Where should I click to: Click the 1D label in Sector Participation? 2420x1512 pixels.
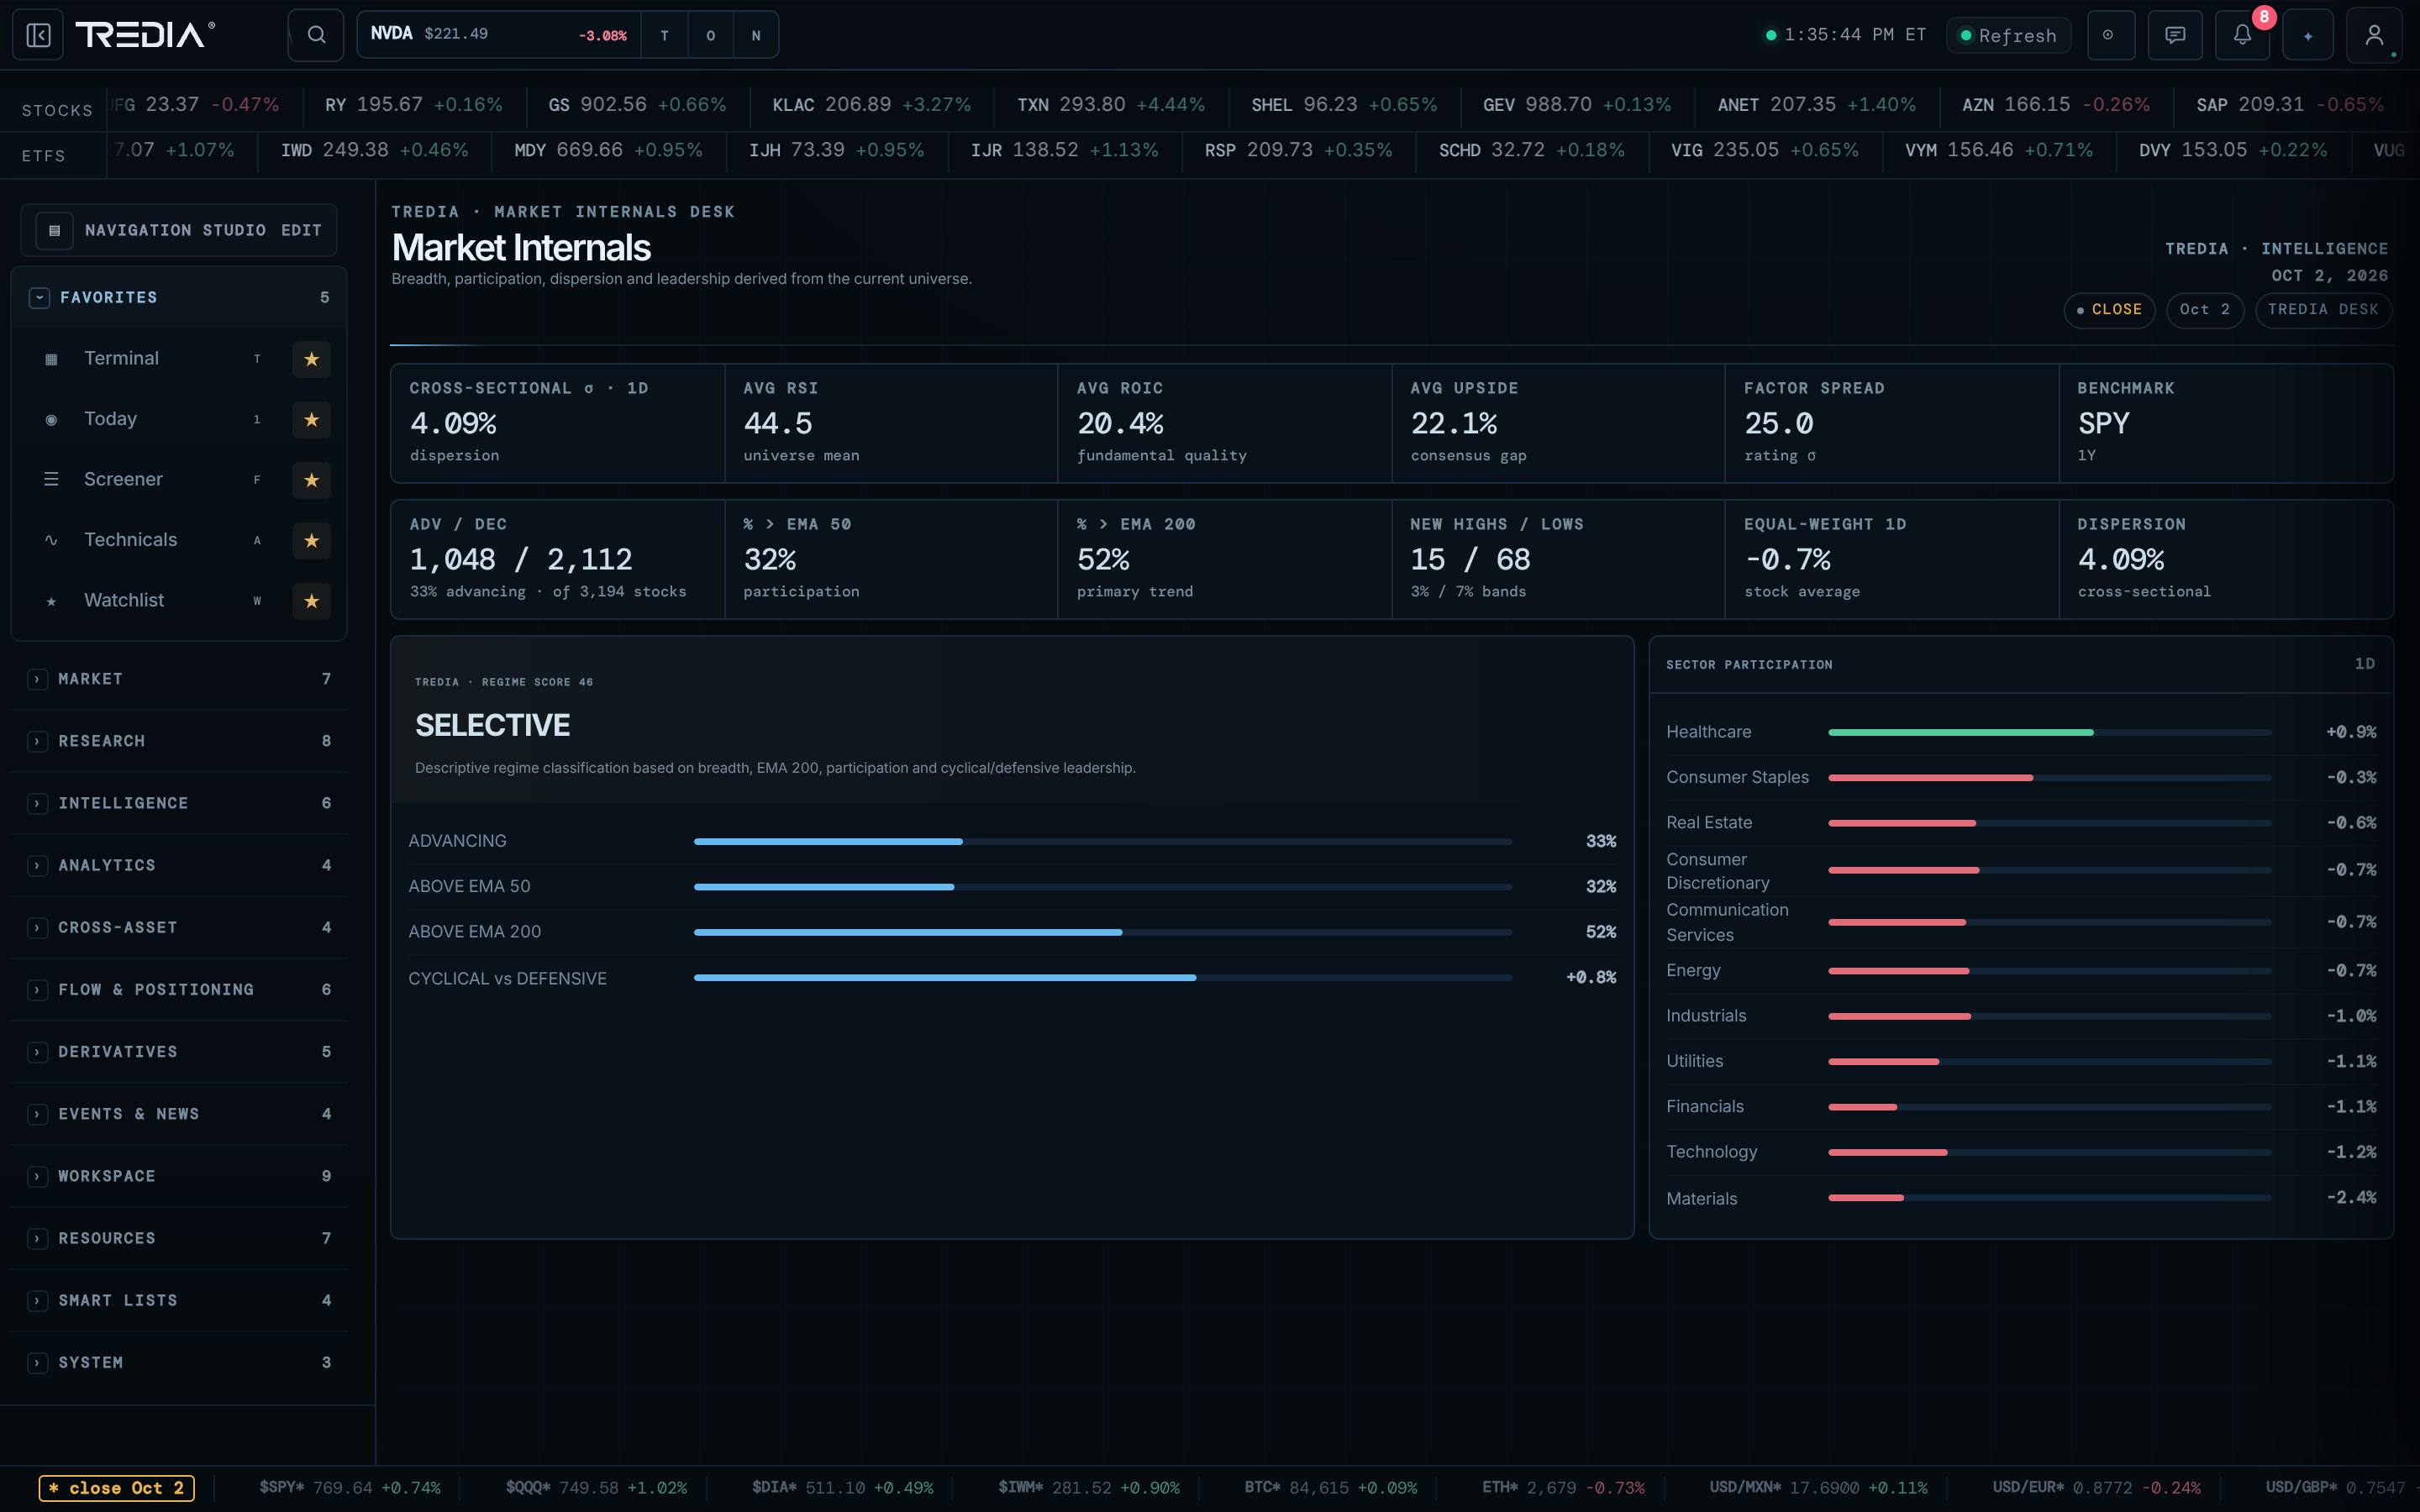coord(2364,664)
